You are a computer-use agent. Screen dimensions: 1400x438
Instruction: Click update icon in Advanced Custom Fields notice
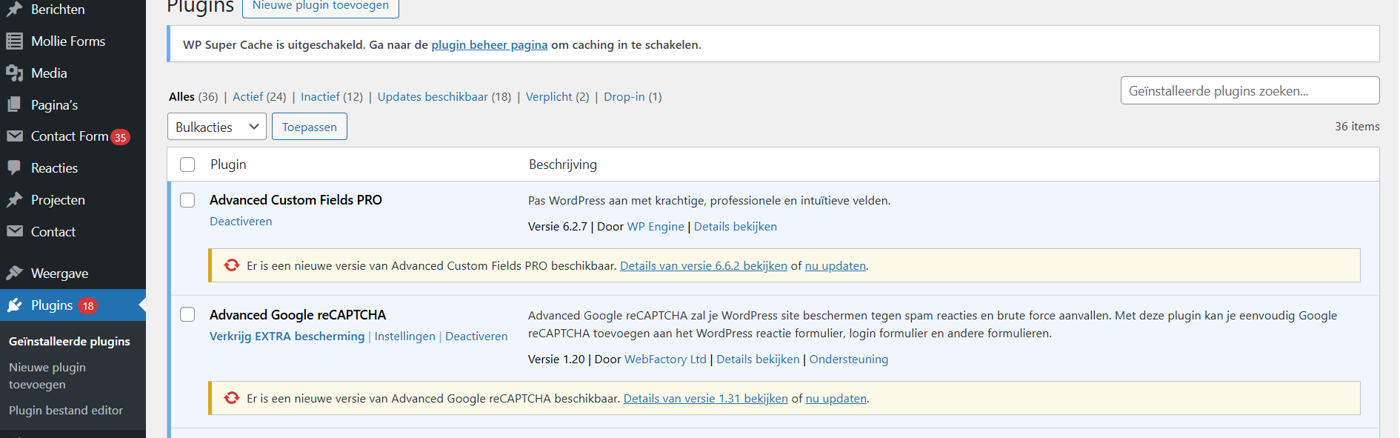point(232,266)
